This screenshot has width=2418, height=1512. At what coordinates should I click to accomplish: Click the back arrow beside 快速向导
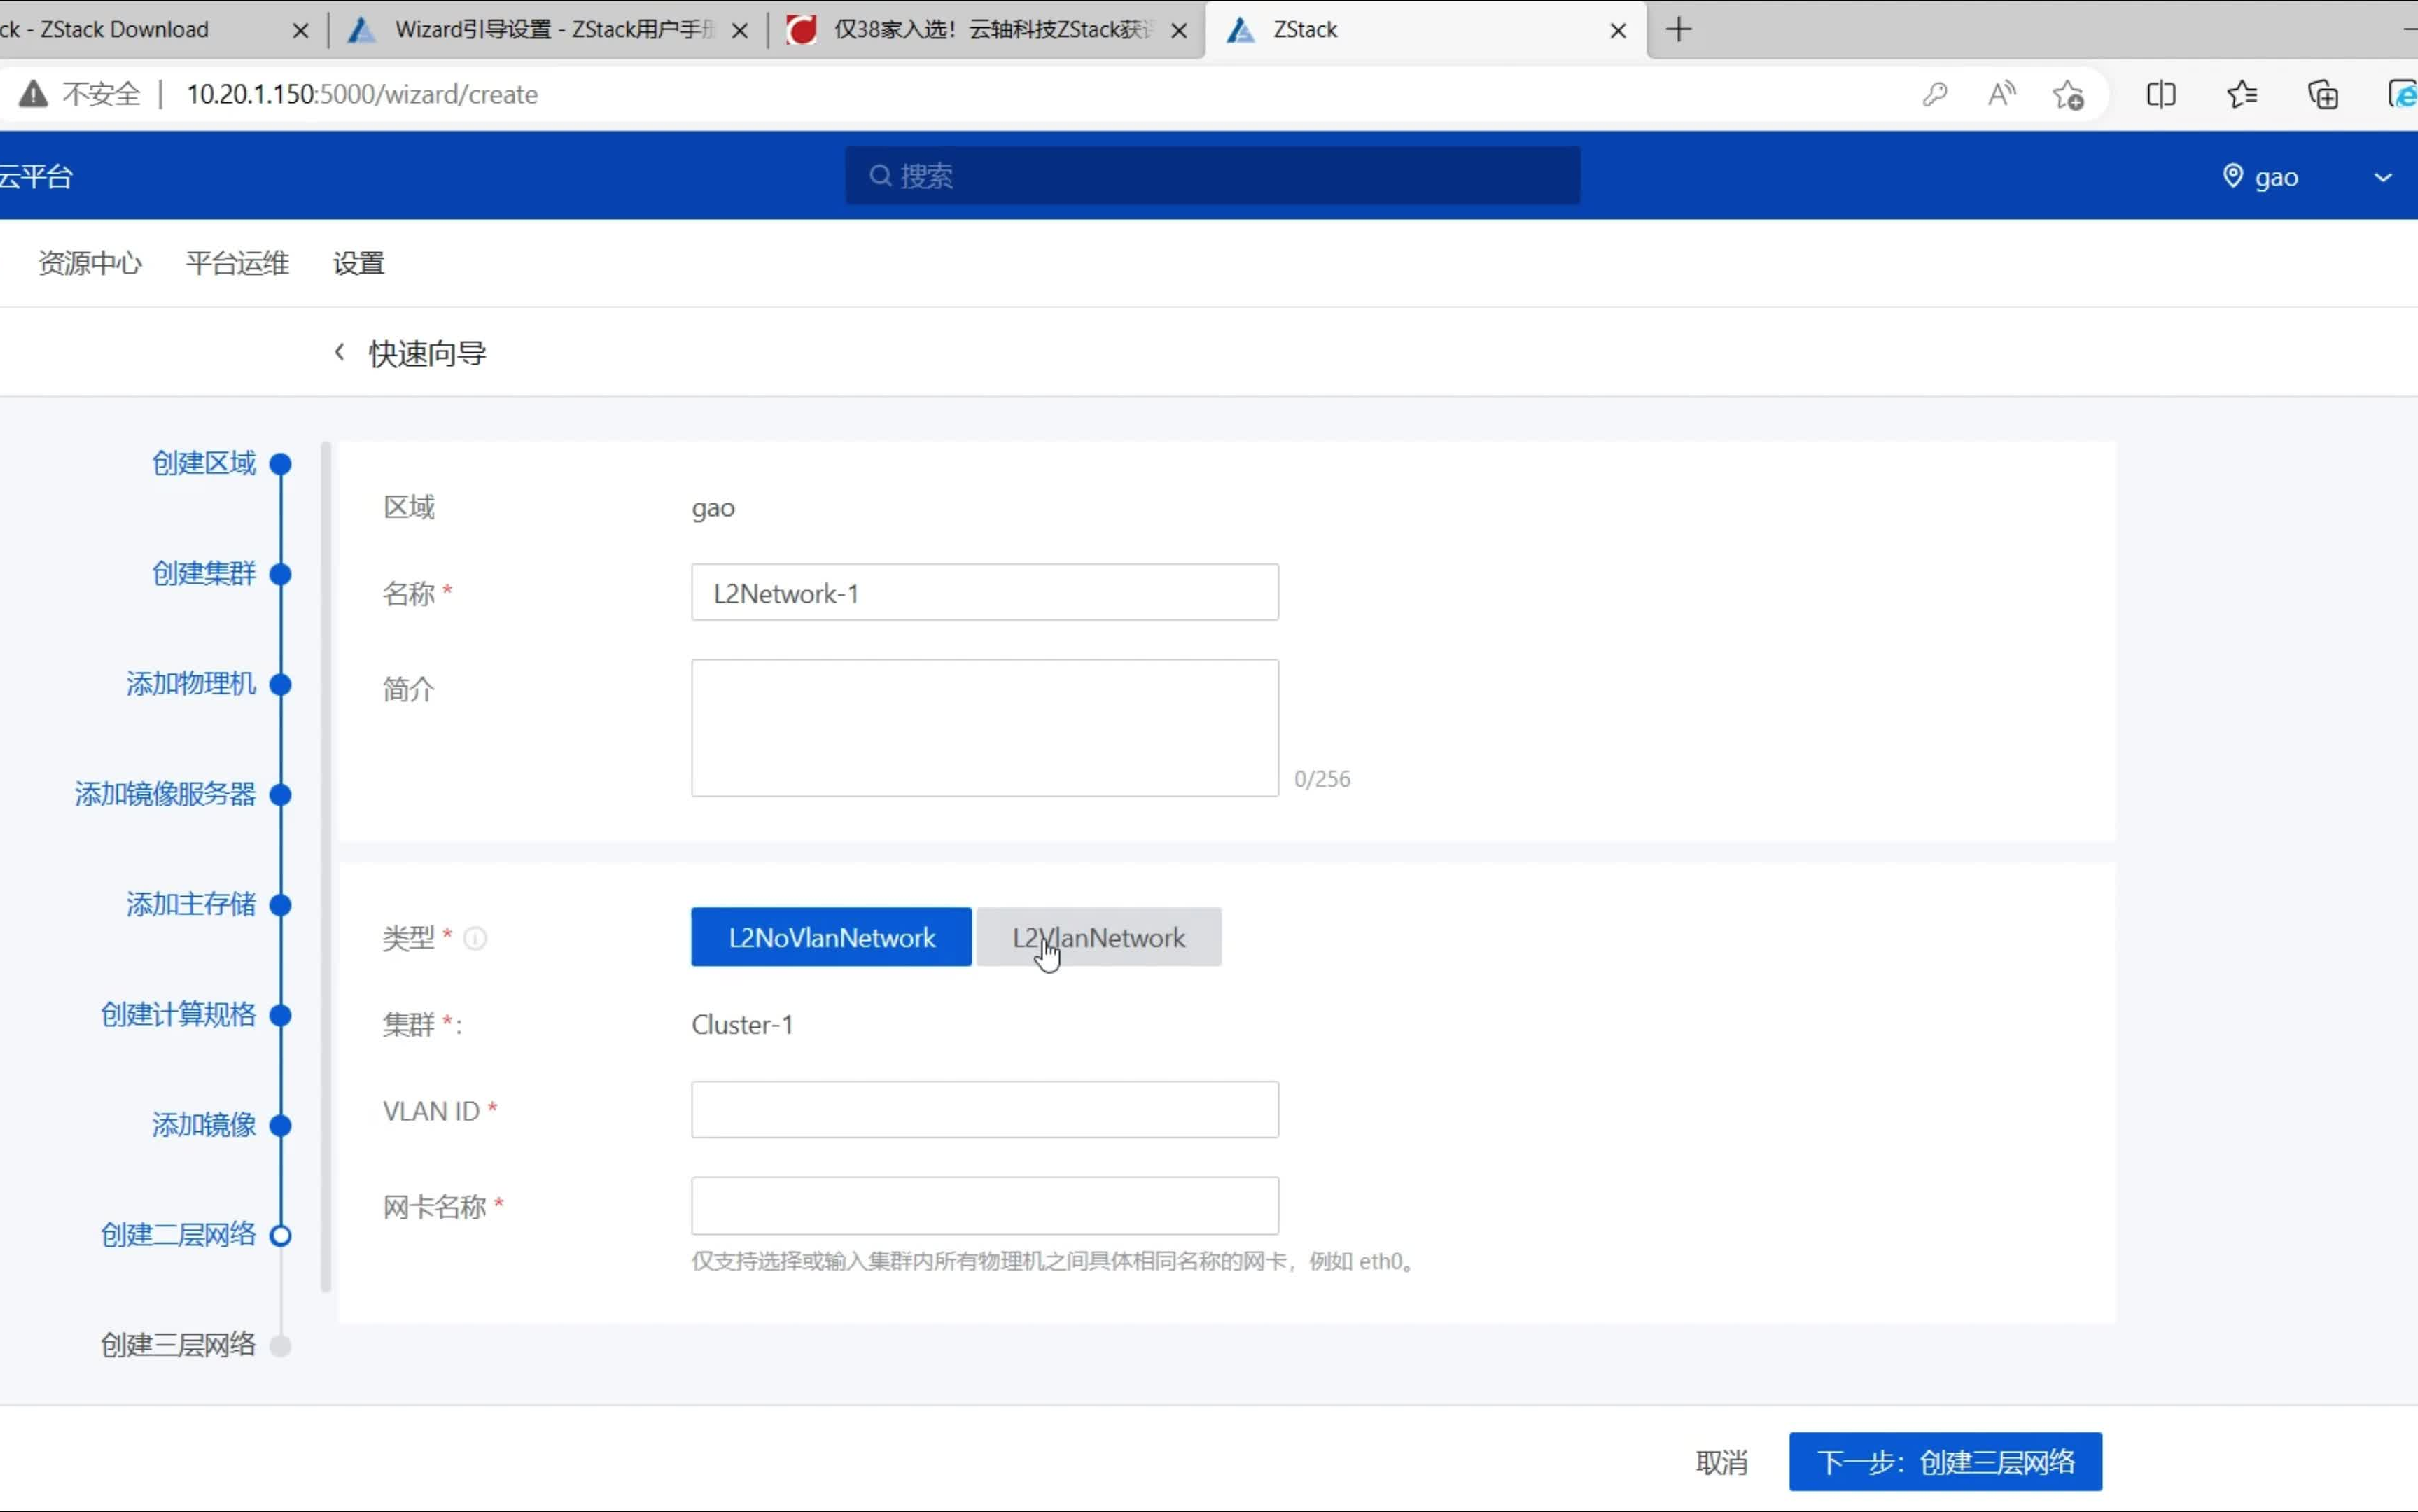pos(339,351)
